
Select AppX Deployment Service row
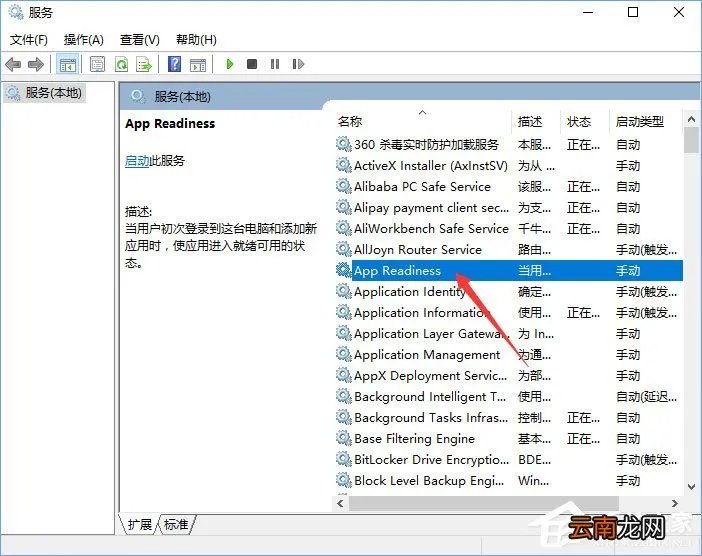(x=509, y=376)
